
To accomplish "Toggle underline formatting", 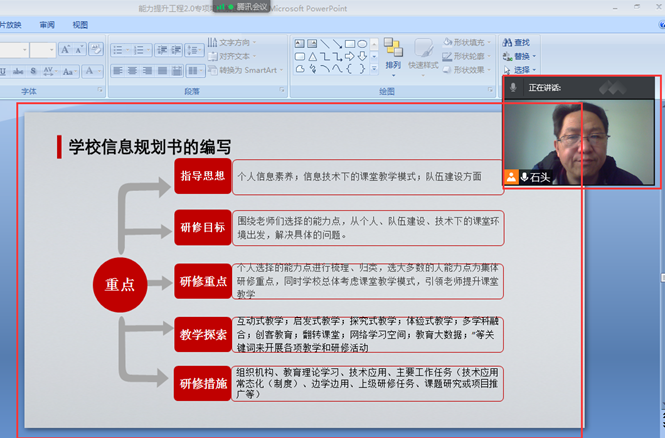I will pyautogui.click(x=3, y=71).
